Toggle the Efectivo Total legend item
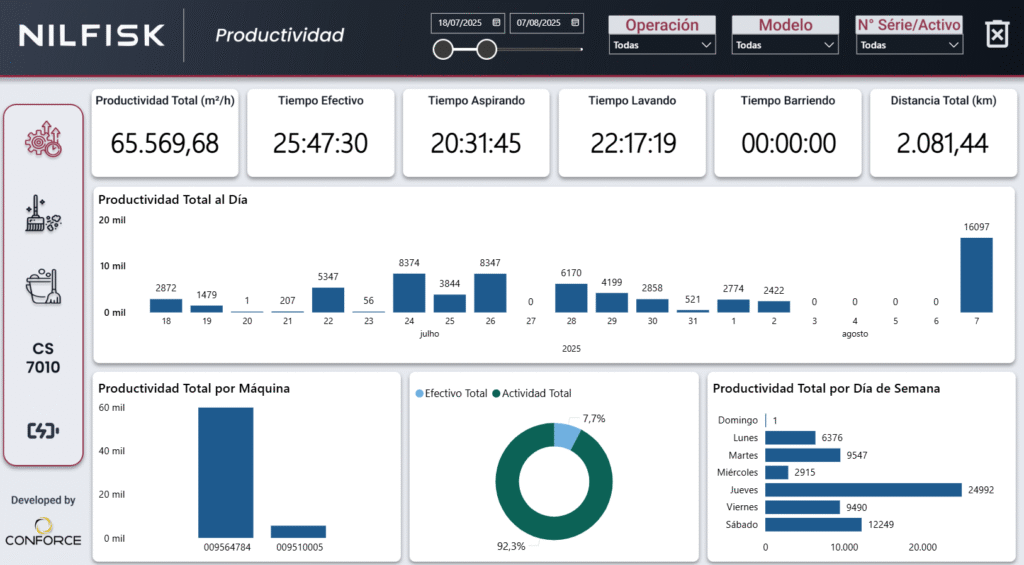 (452, 394)
